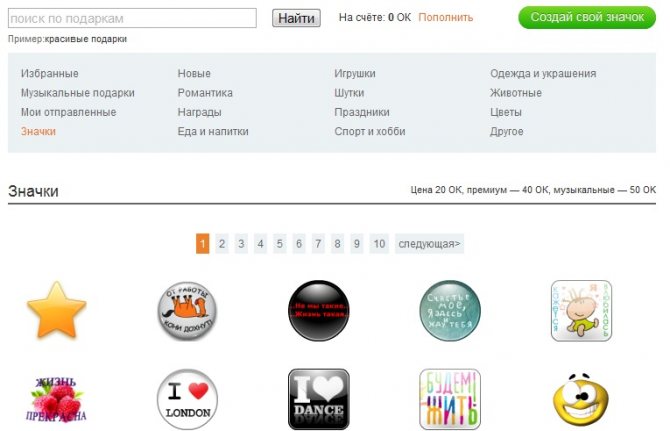Pick the I love London badge
Viewport: 670px width, 431px height.
tap(187, 399)
